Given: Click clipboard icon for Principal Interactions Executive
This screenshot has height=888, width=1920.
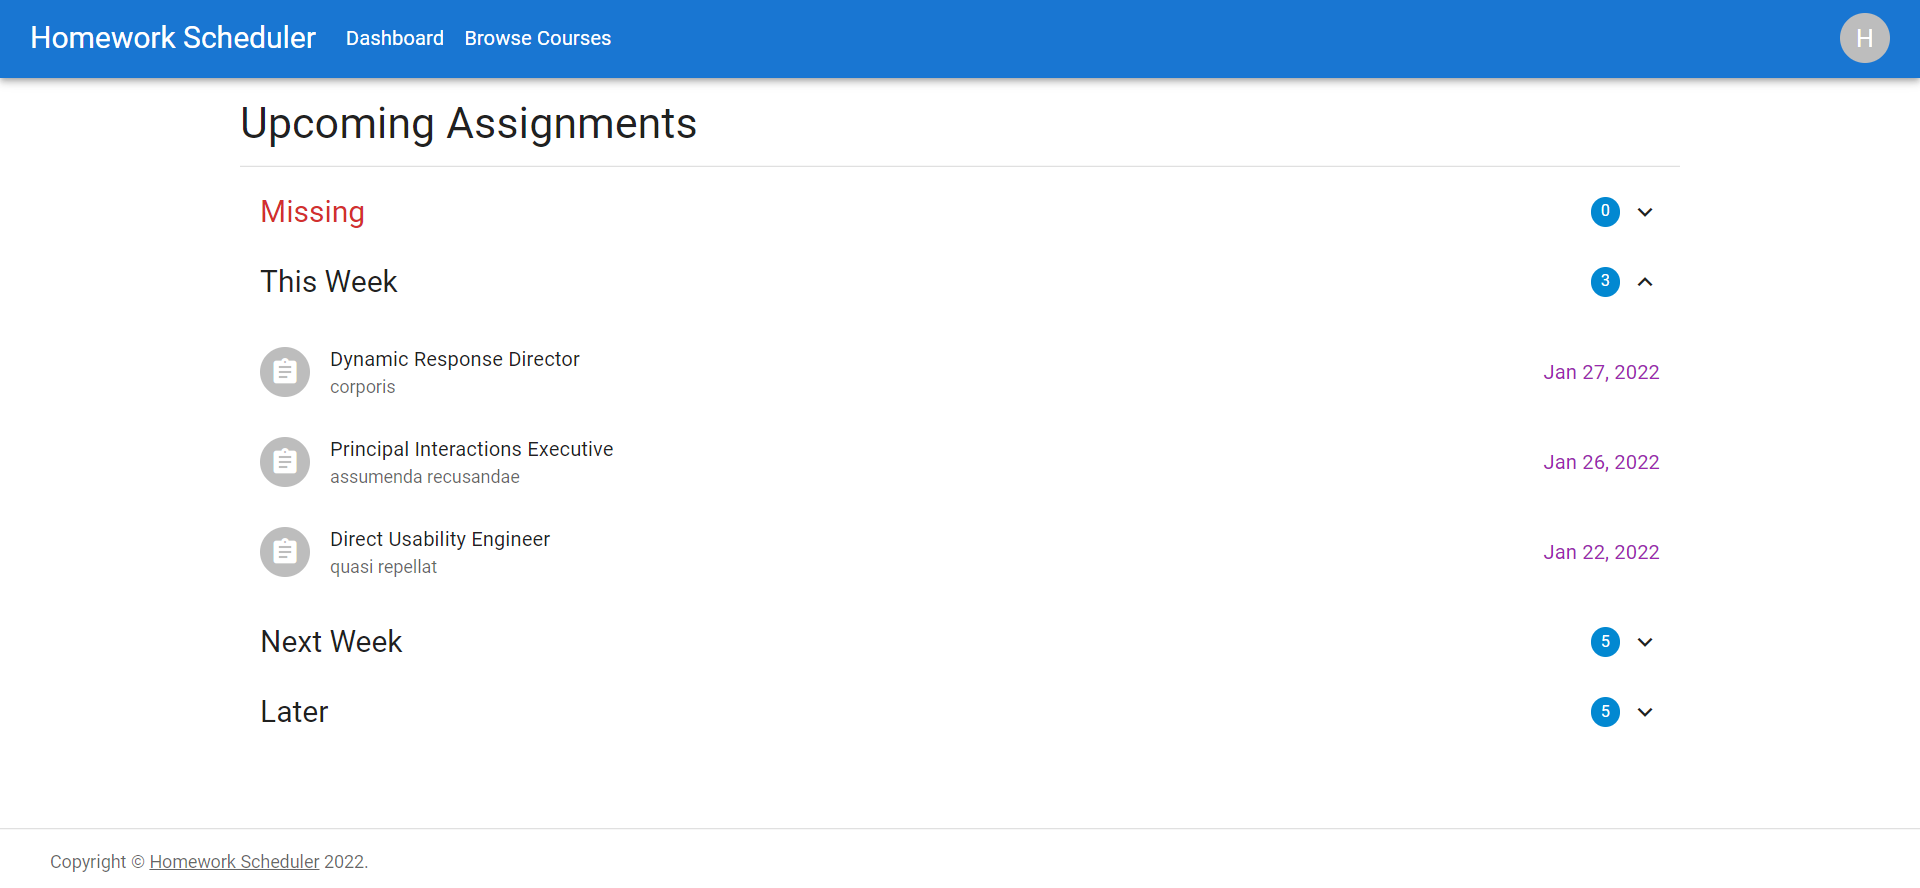Looking at the screenshot, I should tap(285, 462).
